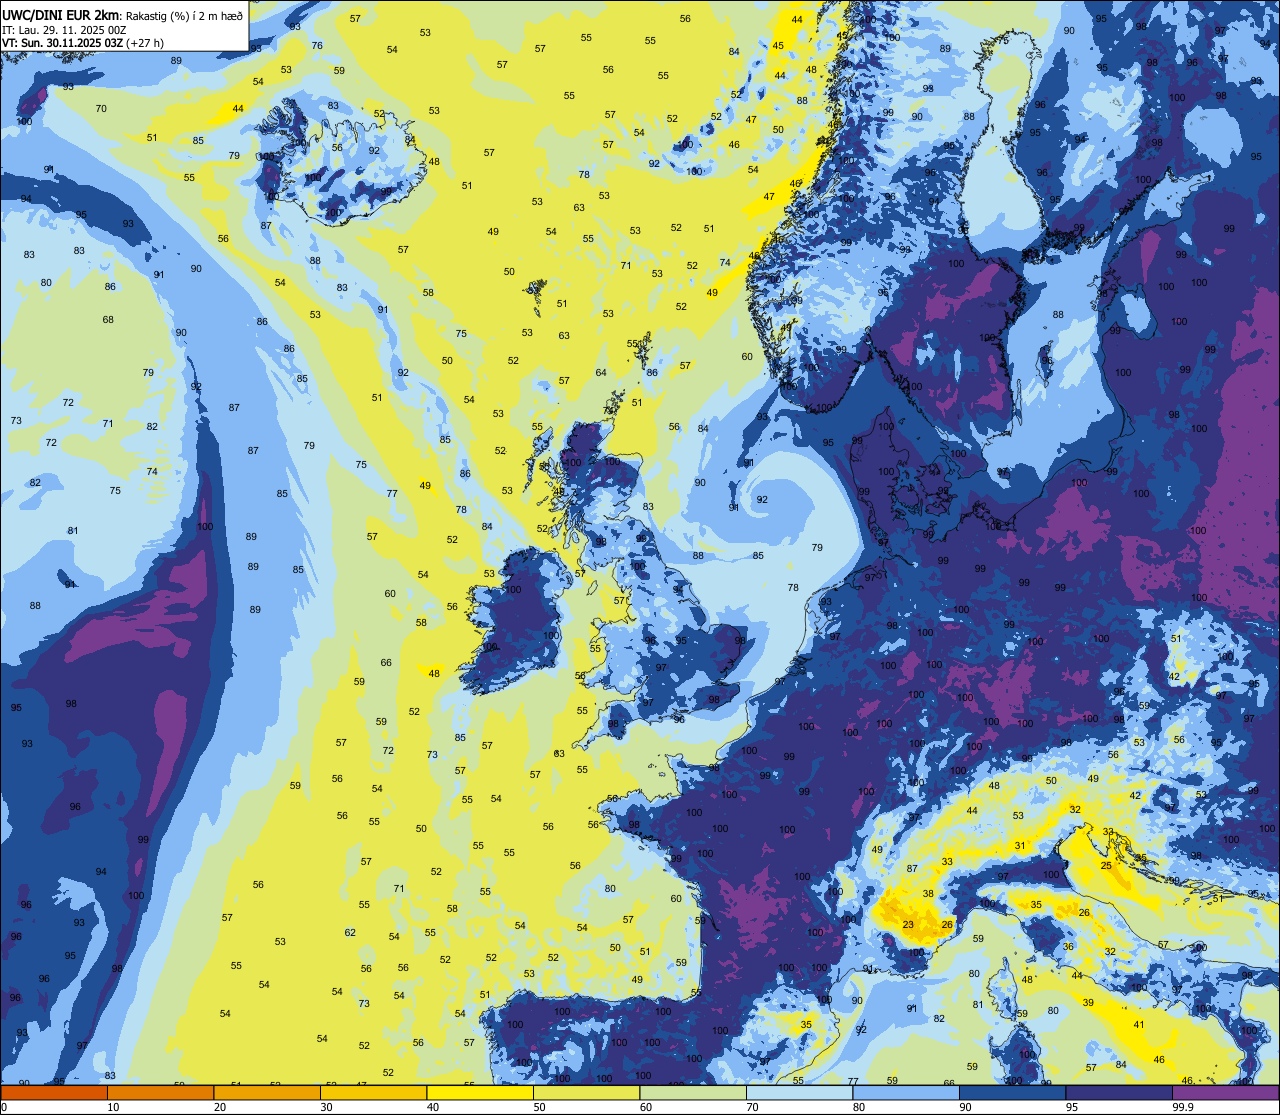The width and height of the screenshot is (1280, 1115).
Task: Click the legend label '90'
Action: click(x=965, y=1107)
